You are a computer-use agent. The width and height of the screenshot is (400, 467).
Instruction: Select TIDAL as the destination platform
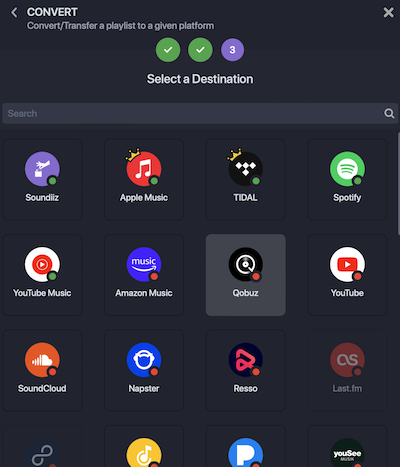(x=246, y=180)
